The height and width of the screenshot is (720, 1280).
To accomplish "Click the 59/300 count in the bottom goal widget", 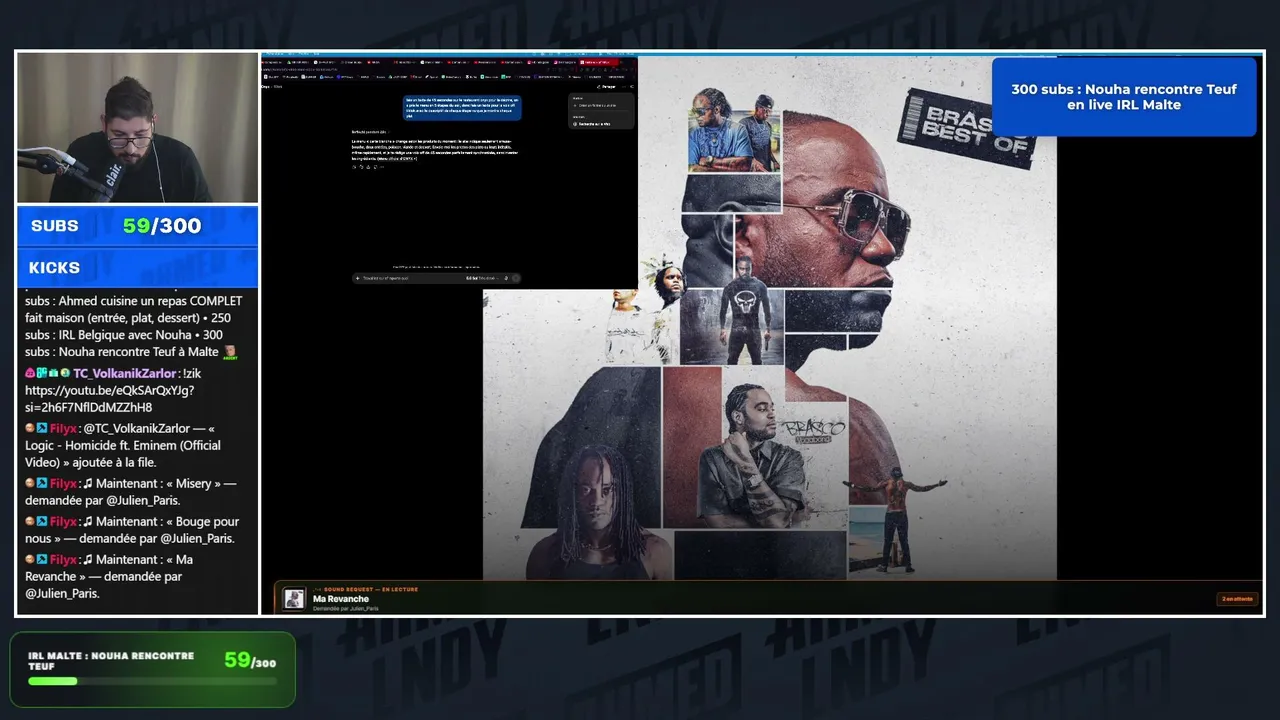I will point(250,660).
